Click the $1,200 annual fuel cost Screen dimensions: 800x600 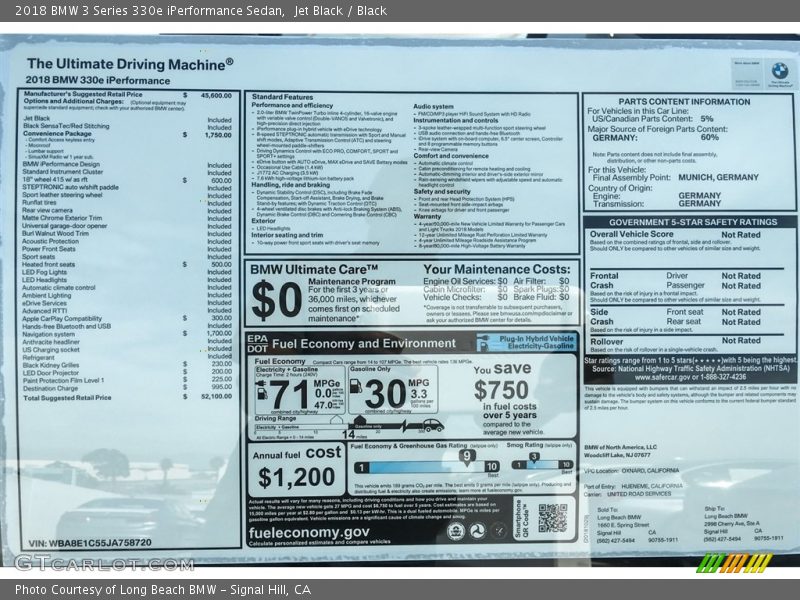296,478
